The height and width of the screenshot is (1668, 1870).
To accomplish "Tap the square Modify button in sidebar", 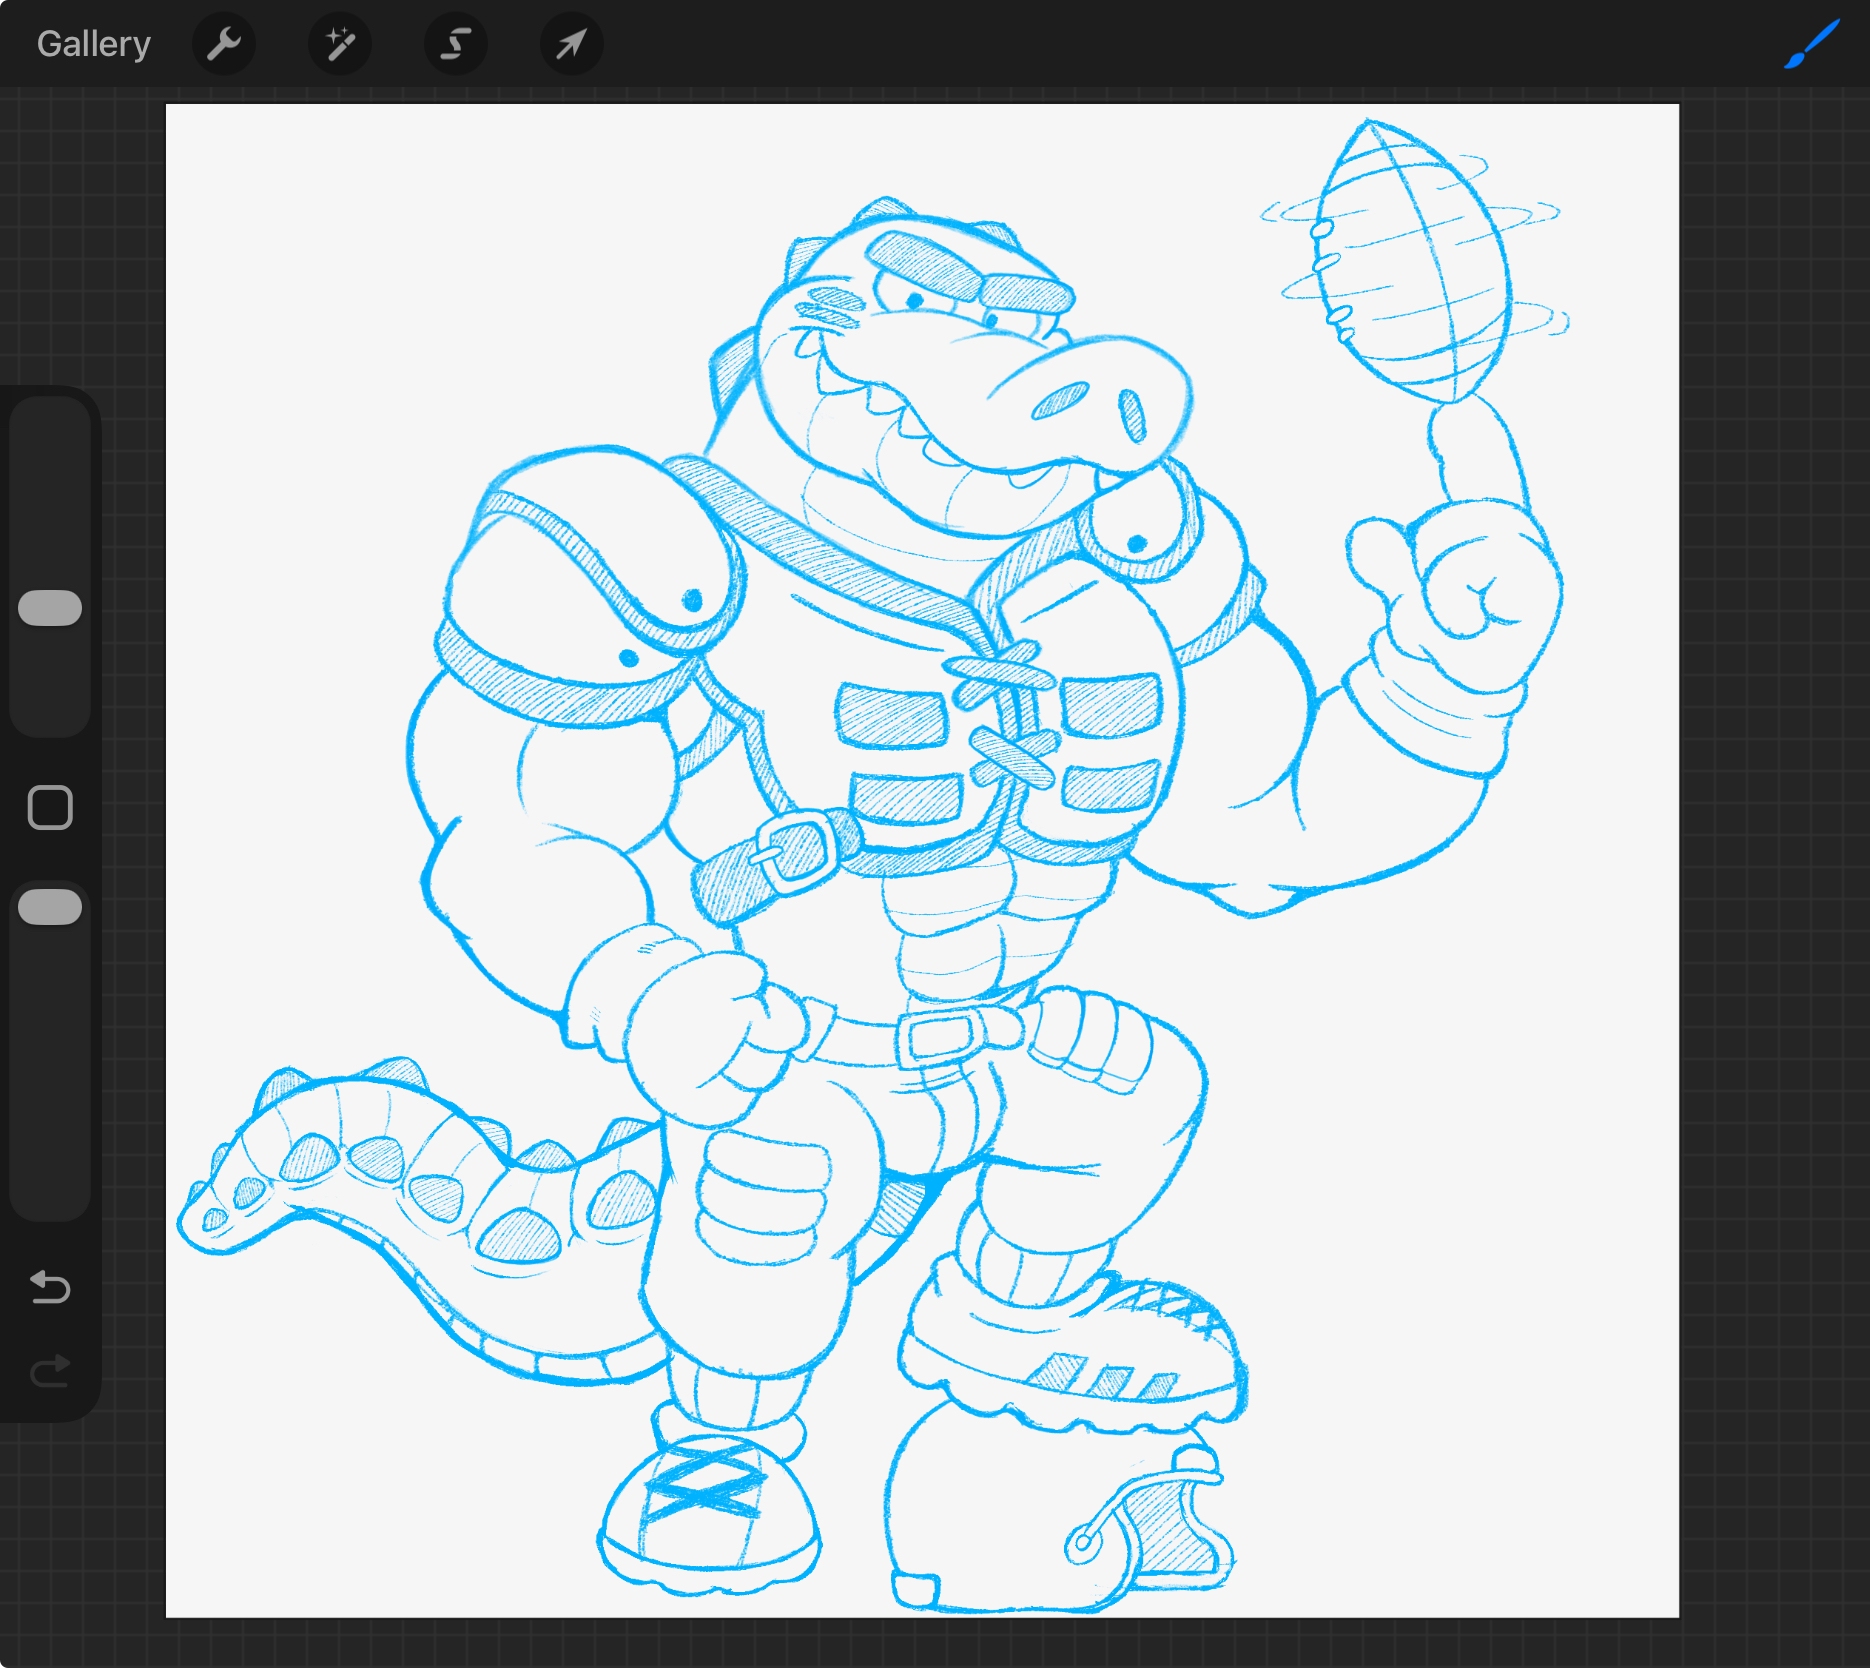I will (50, 807).
